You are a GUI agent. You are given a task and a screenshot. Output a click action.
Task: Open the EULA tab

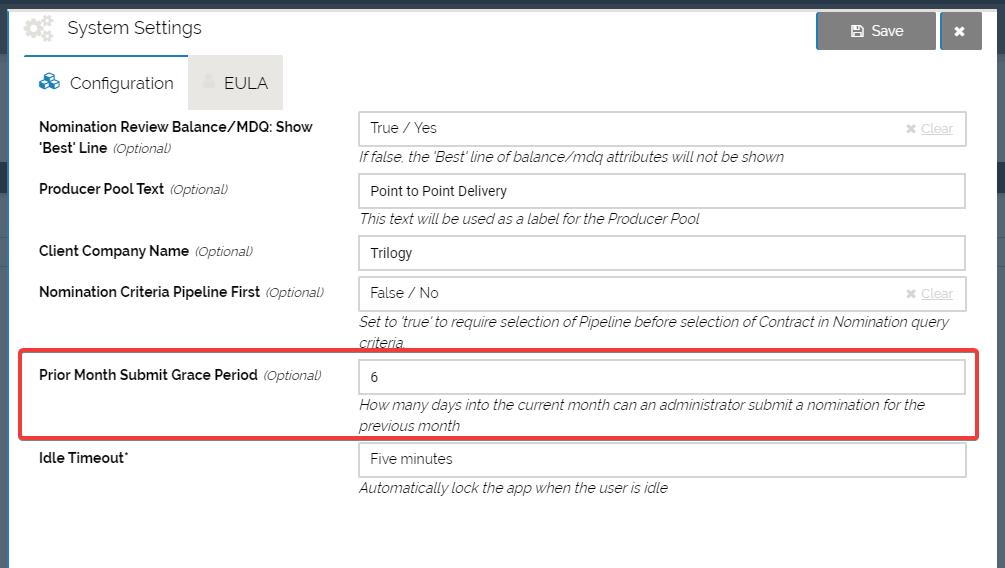236,83
